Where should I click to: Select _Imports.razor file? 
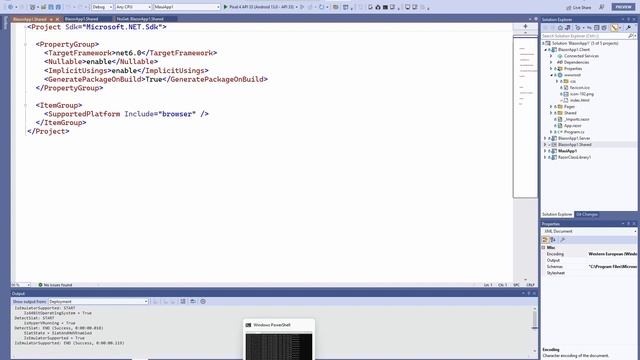pyautogui.click(x=576, y=119)
